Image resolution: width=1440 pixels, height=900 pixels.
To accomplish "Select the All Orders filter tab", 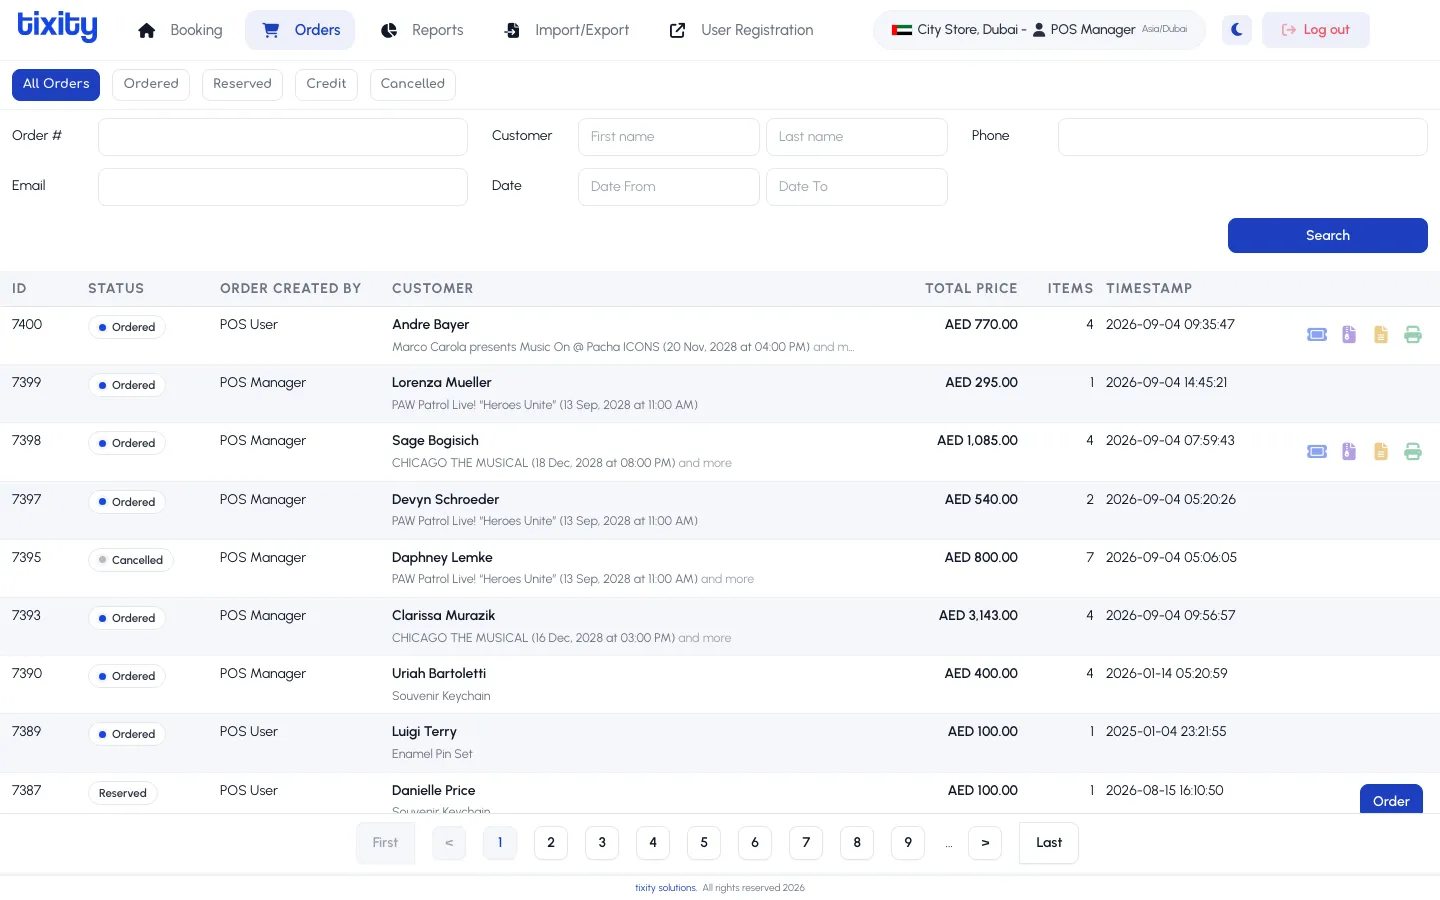I will tap(56, 84).
